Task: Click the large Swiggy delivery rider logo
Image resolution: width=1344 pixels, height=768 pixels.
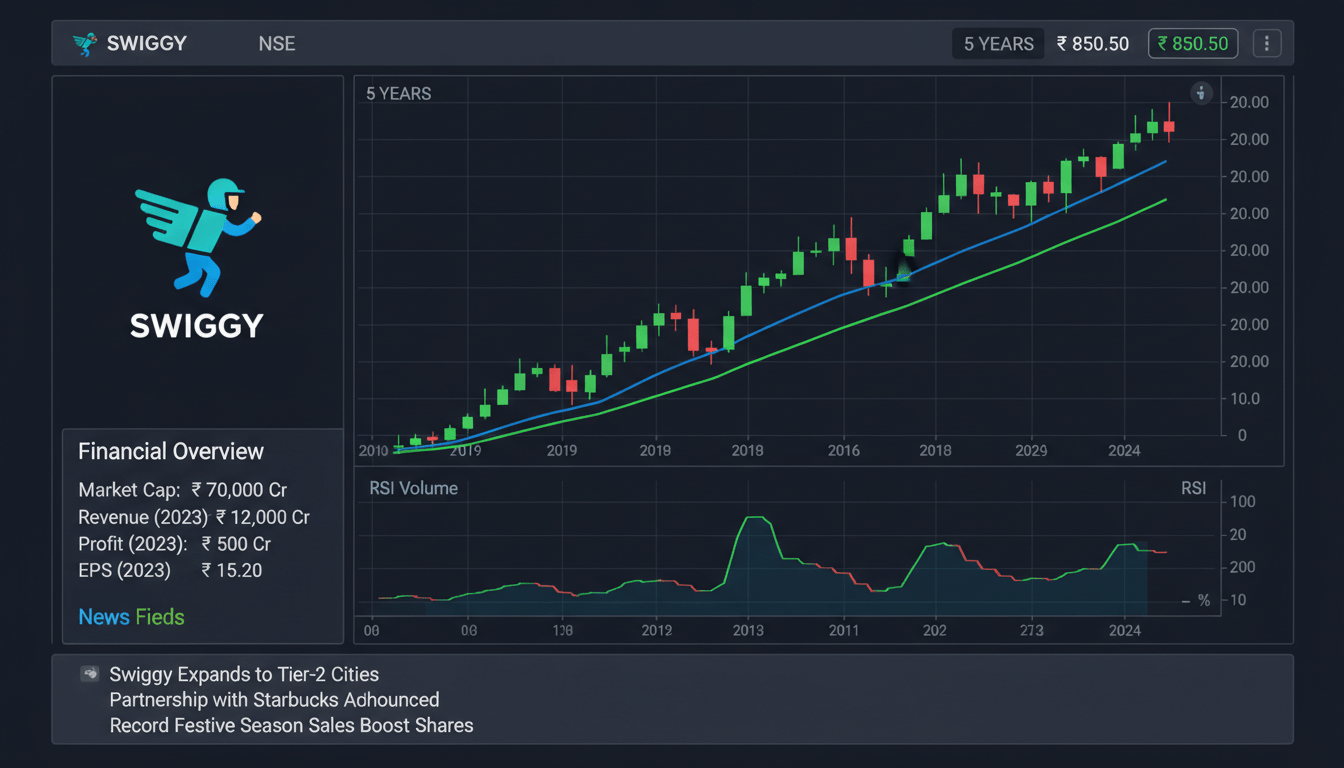Action: [x=197, y=237]
